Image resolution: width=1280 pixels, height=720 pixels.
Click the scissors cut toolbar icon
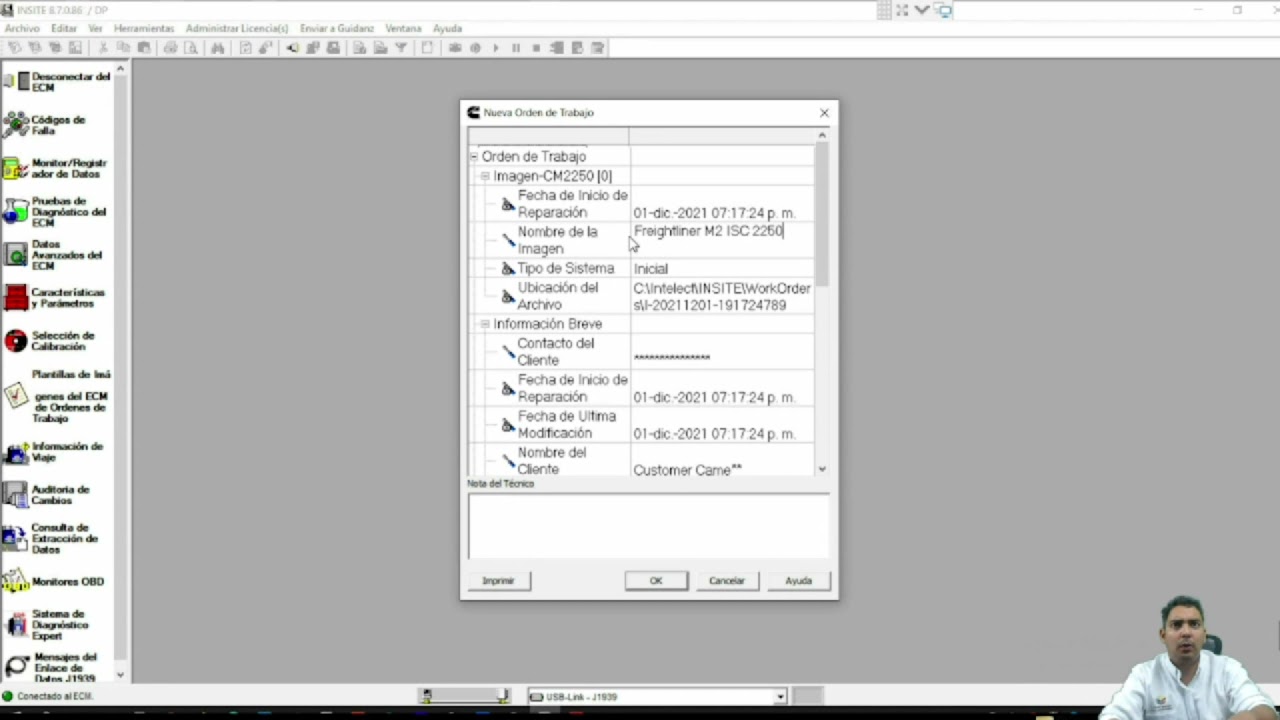point(103,48)
